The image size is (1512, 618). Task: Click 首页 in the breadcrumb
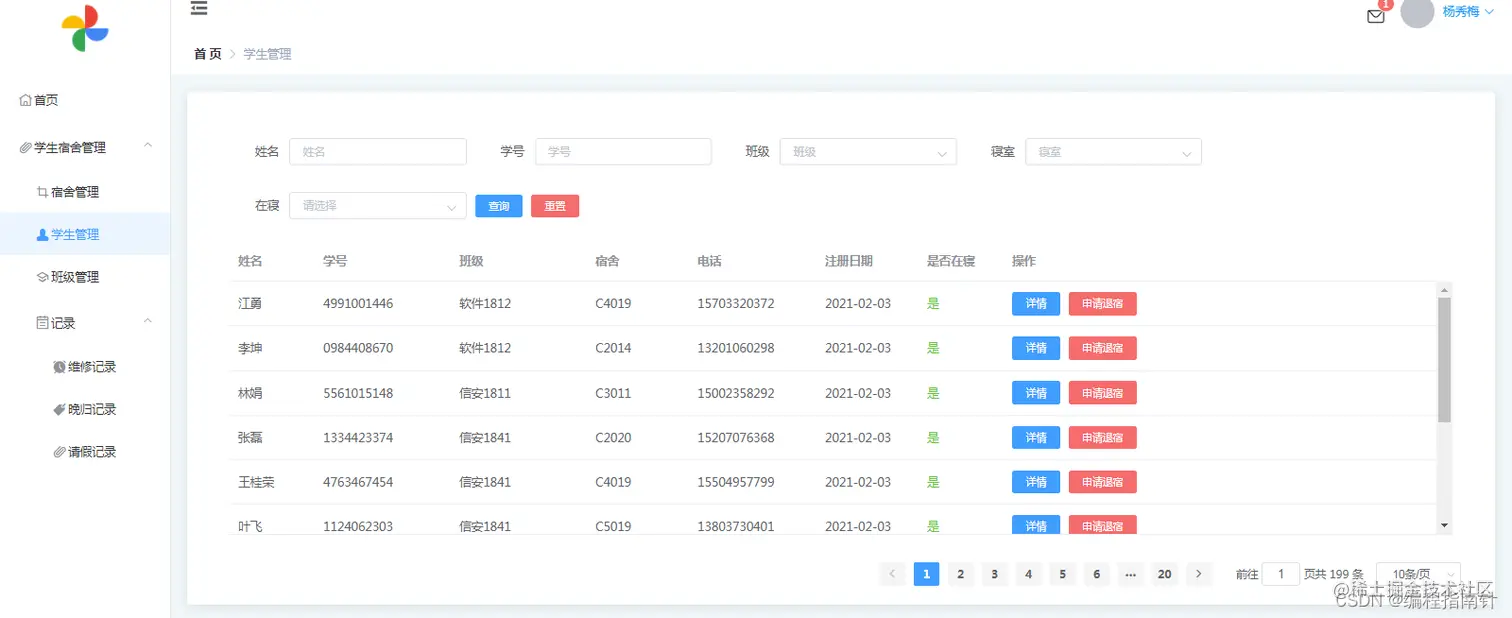[208, 54]
